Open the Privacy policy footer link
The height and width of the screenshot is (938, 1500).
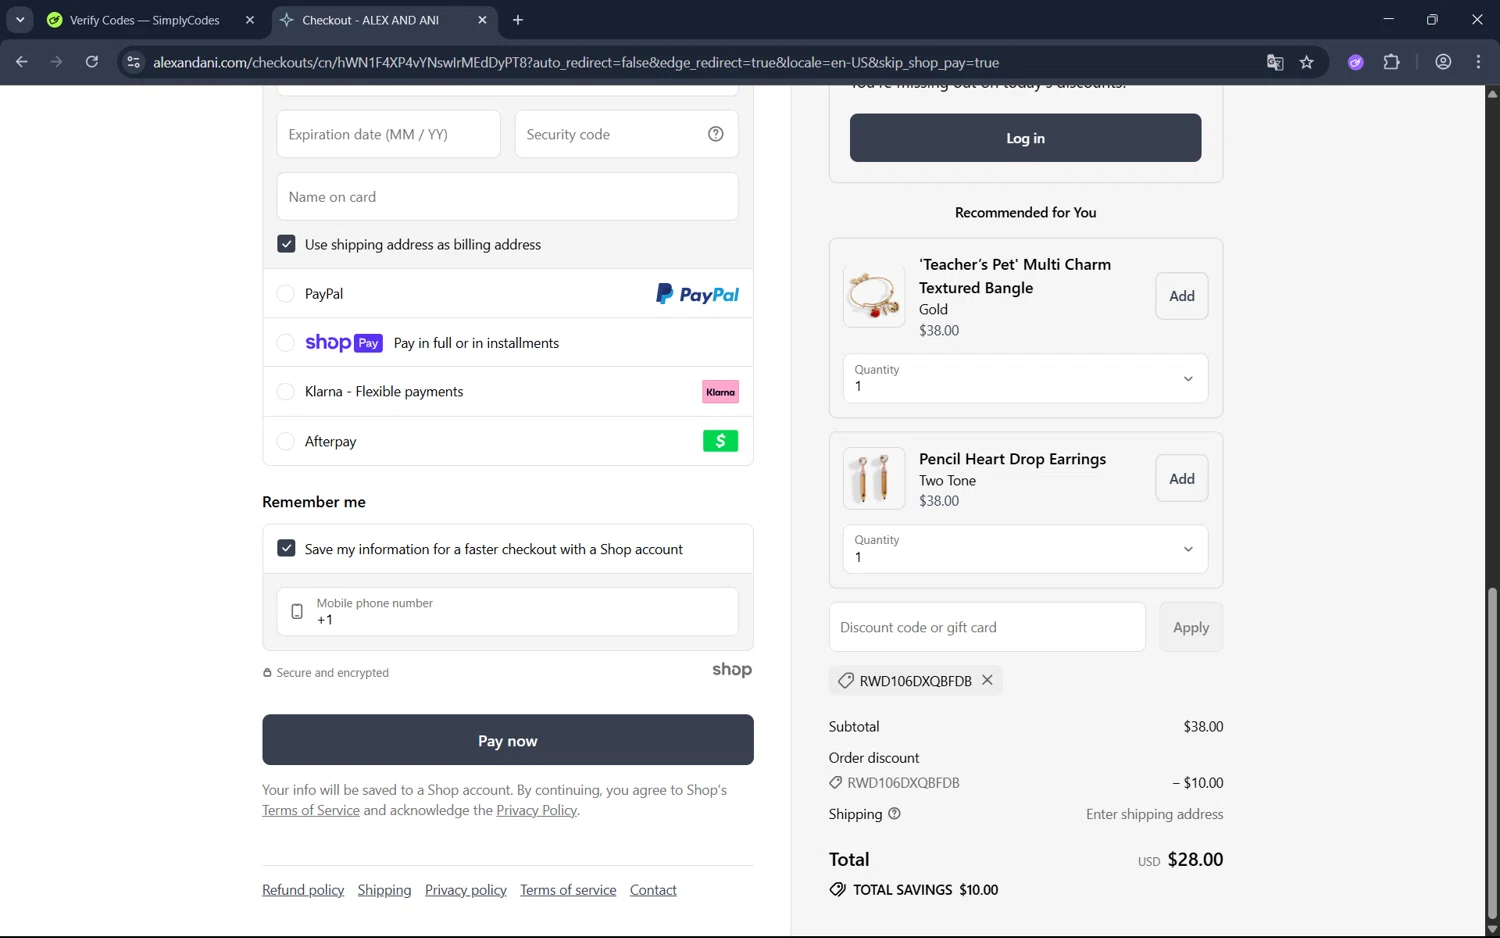466,890
